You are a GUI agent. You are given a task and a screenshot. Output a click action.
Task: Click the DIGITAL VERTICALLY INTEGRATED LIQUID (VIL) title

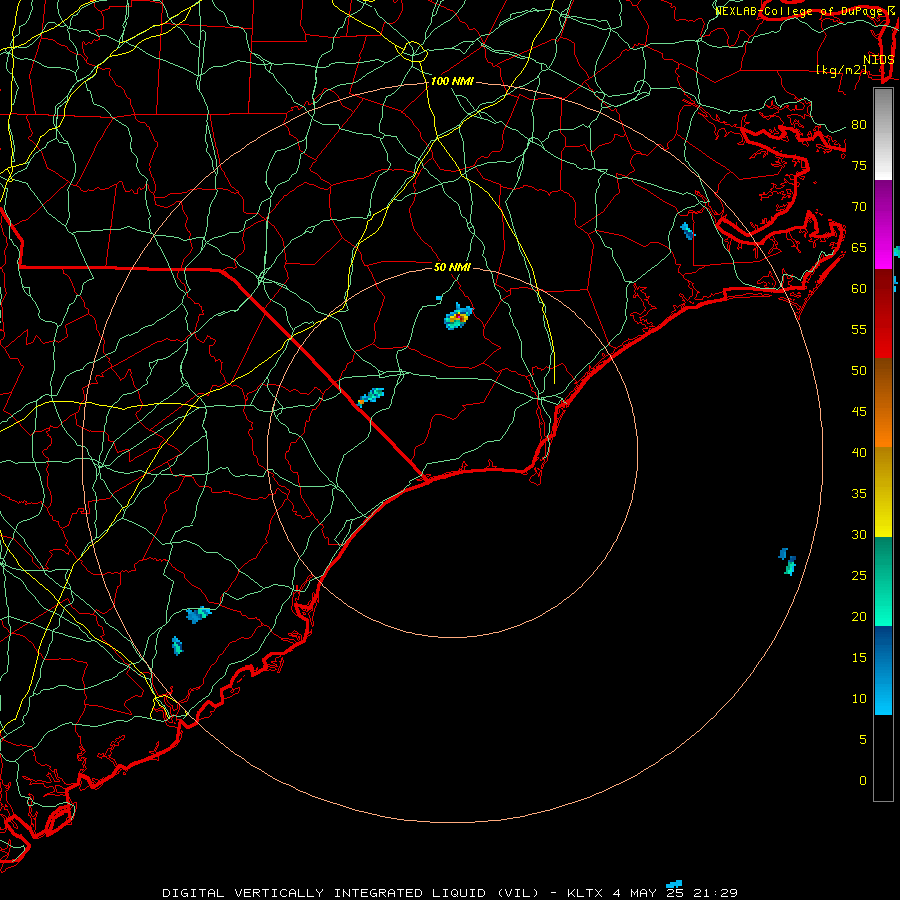(351, 893)
